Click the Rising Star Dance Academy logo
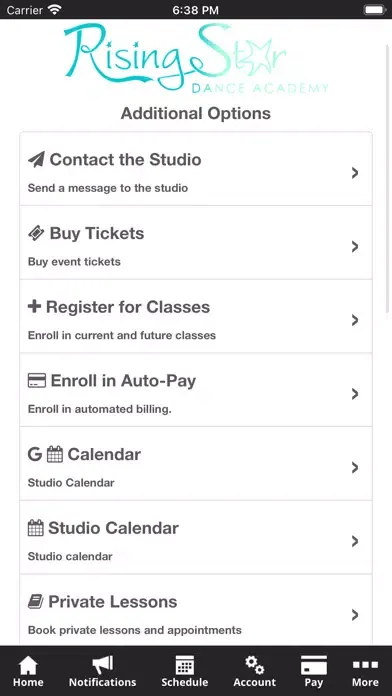Screen dimensions: 392x696 (196, 58)
